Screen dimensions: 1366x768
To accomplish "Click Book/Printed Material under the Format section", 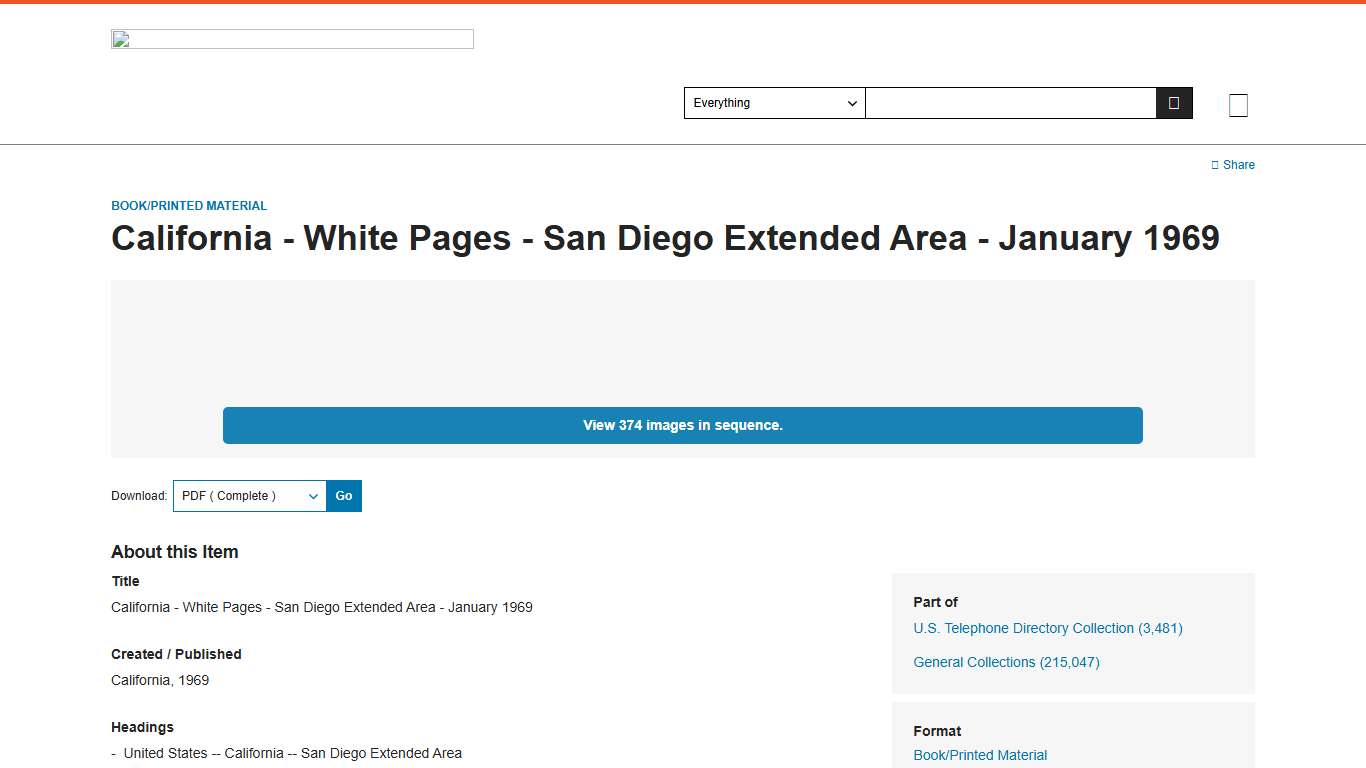I will pyautogui.click(x=980, y=755).
